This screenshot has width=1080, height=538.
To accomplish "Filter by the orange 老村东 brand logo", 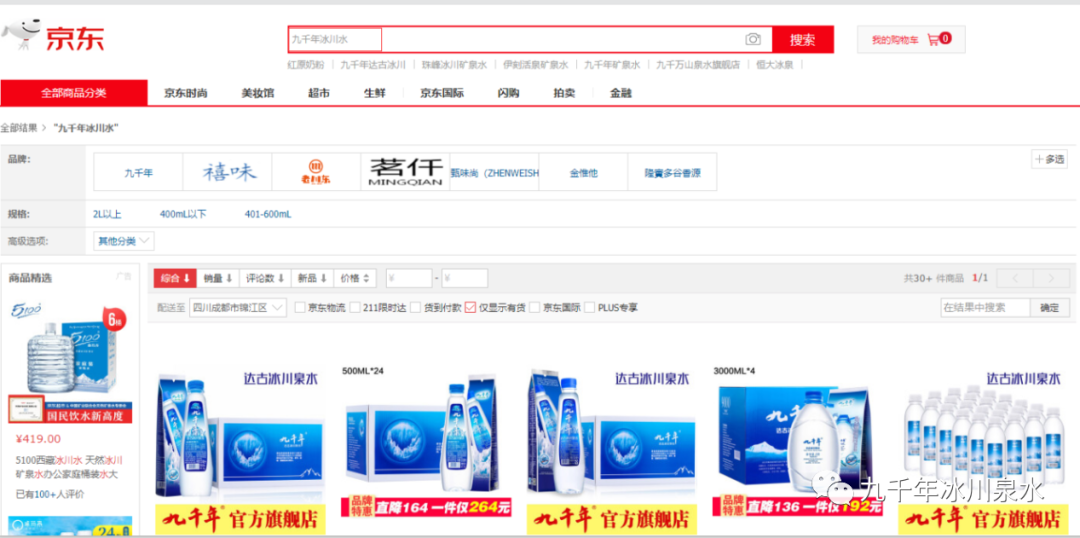I will point(316,172).
